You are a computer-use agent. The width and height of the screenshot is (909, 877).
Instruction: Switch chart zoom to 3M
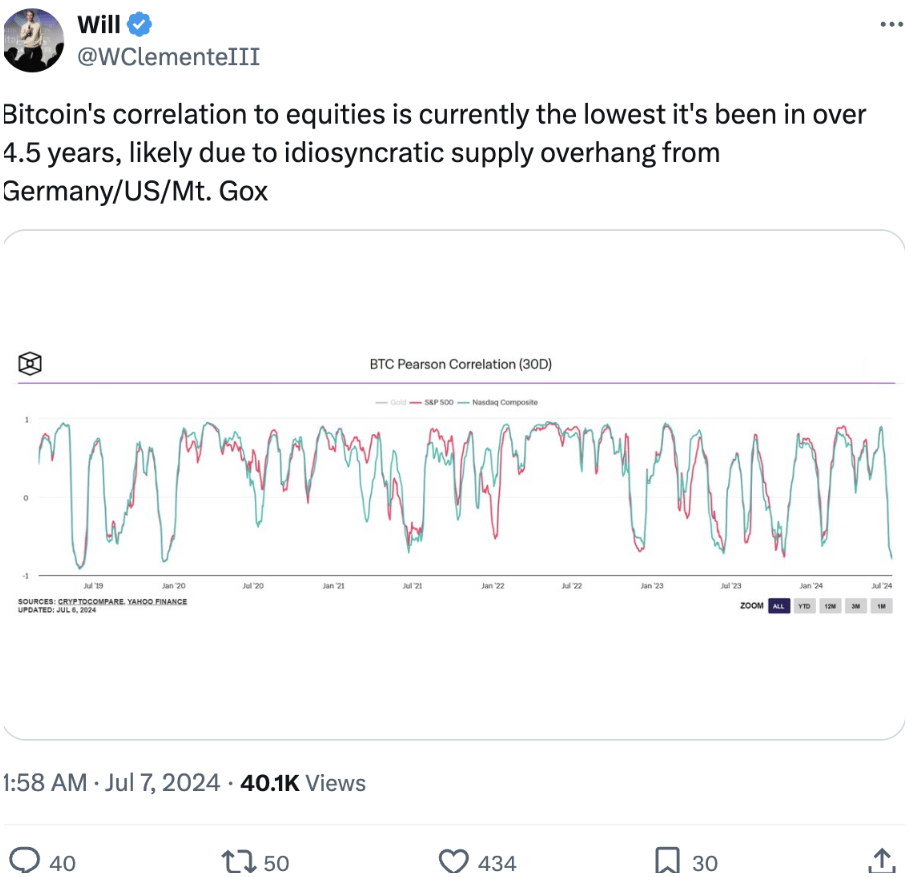pyautogui.click(x=856, y=606)
